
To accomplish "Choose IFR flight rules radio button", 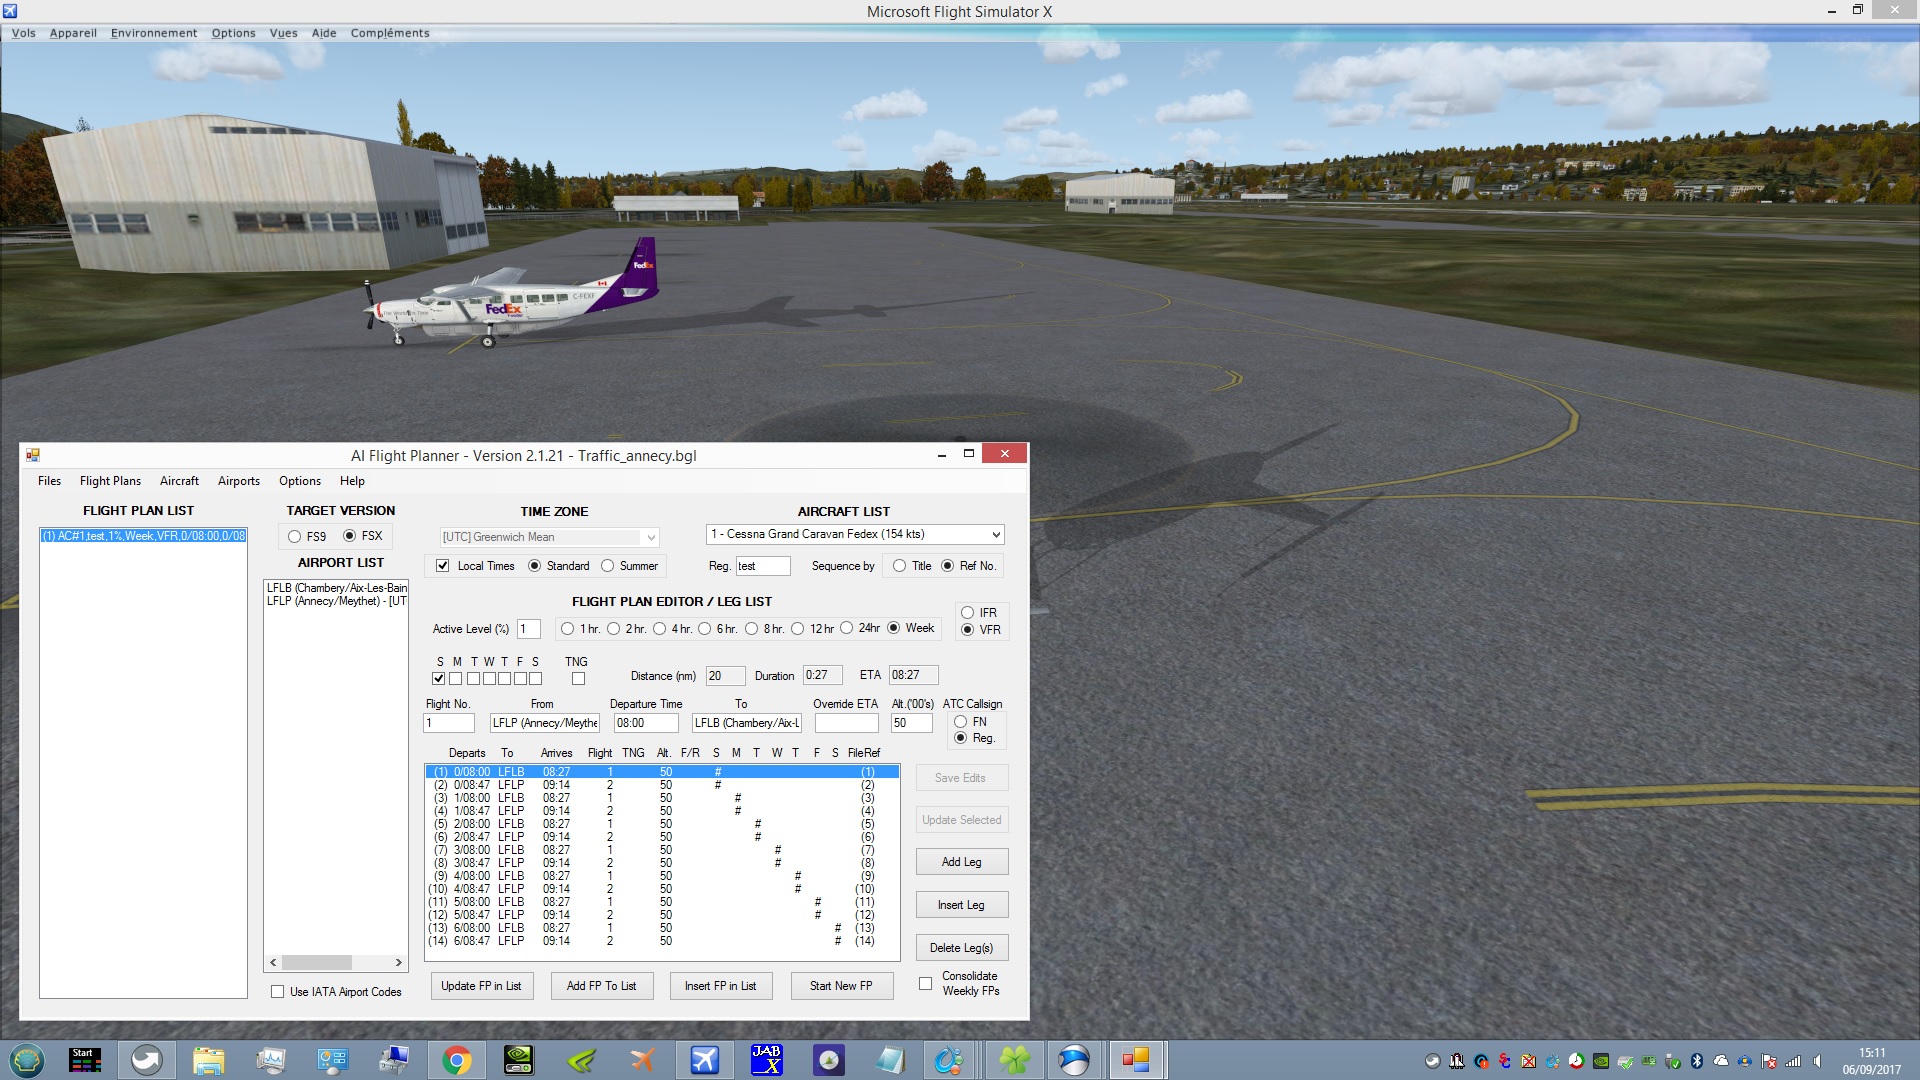I will (967, 613).
